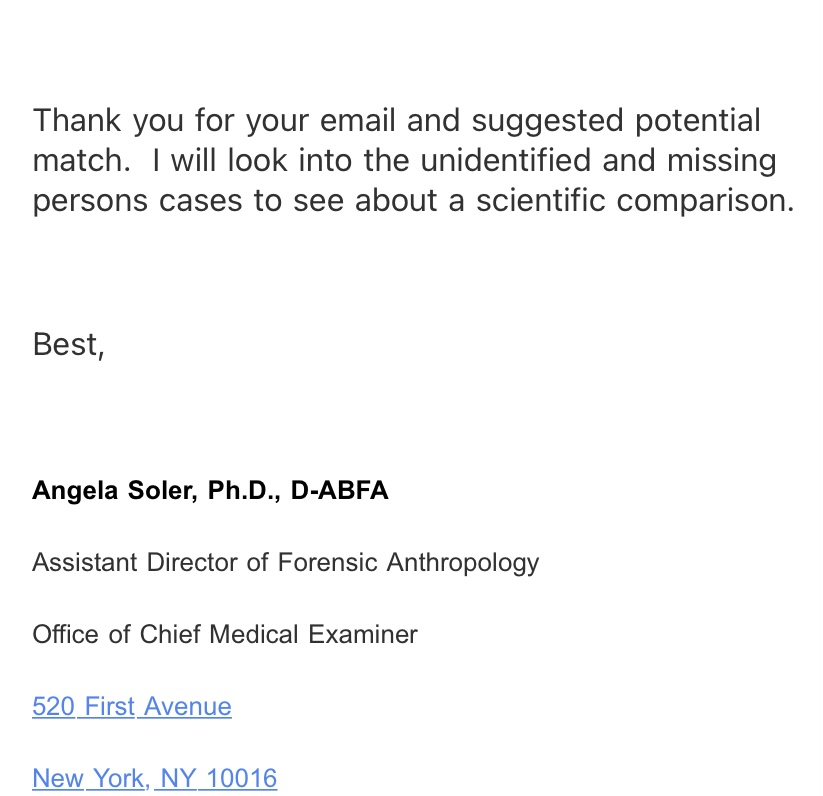Click the Office of Chief Medical Examiner line
The width and height of the screenshot is (823, 796).
tap(225, 634)
